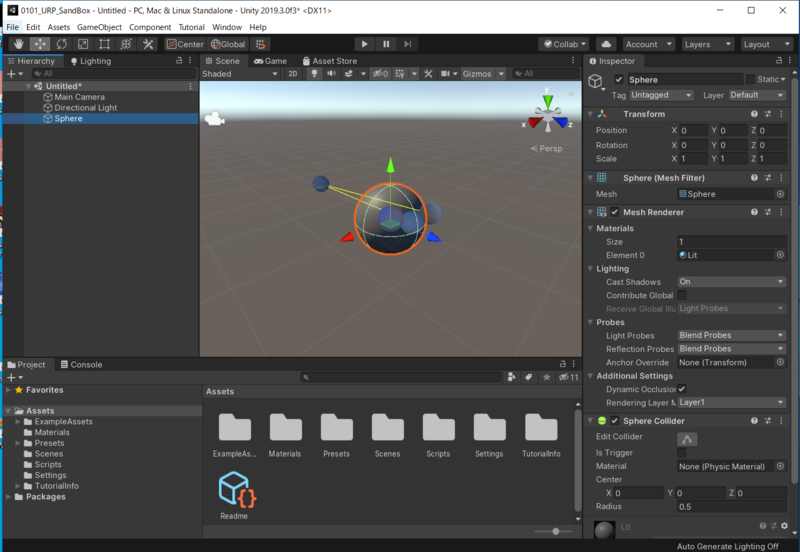Switch to the Asset Store tab

[x=330, y=61]
